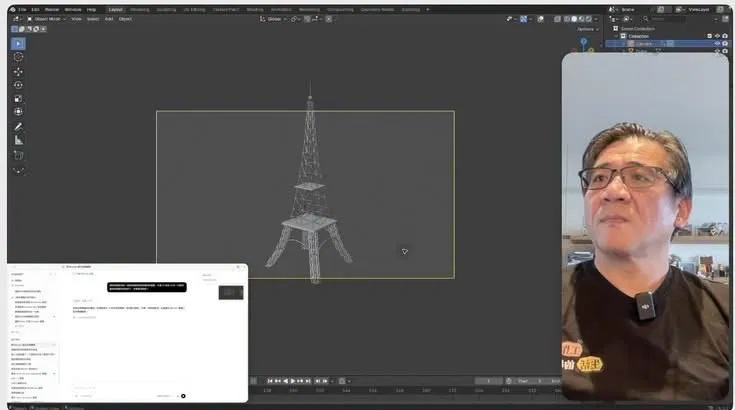Open the outliner display mode dropdown
Image resolution: width=735 pixels, height=410 pixels.
click(x=628, y=19)
